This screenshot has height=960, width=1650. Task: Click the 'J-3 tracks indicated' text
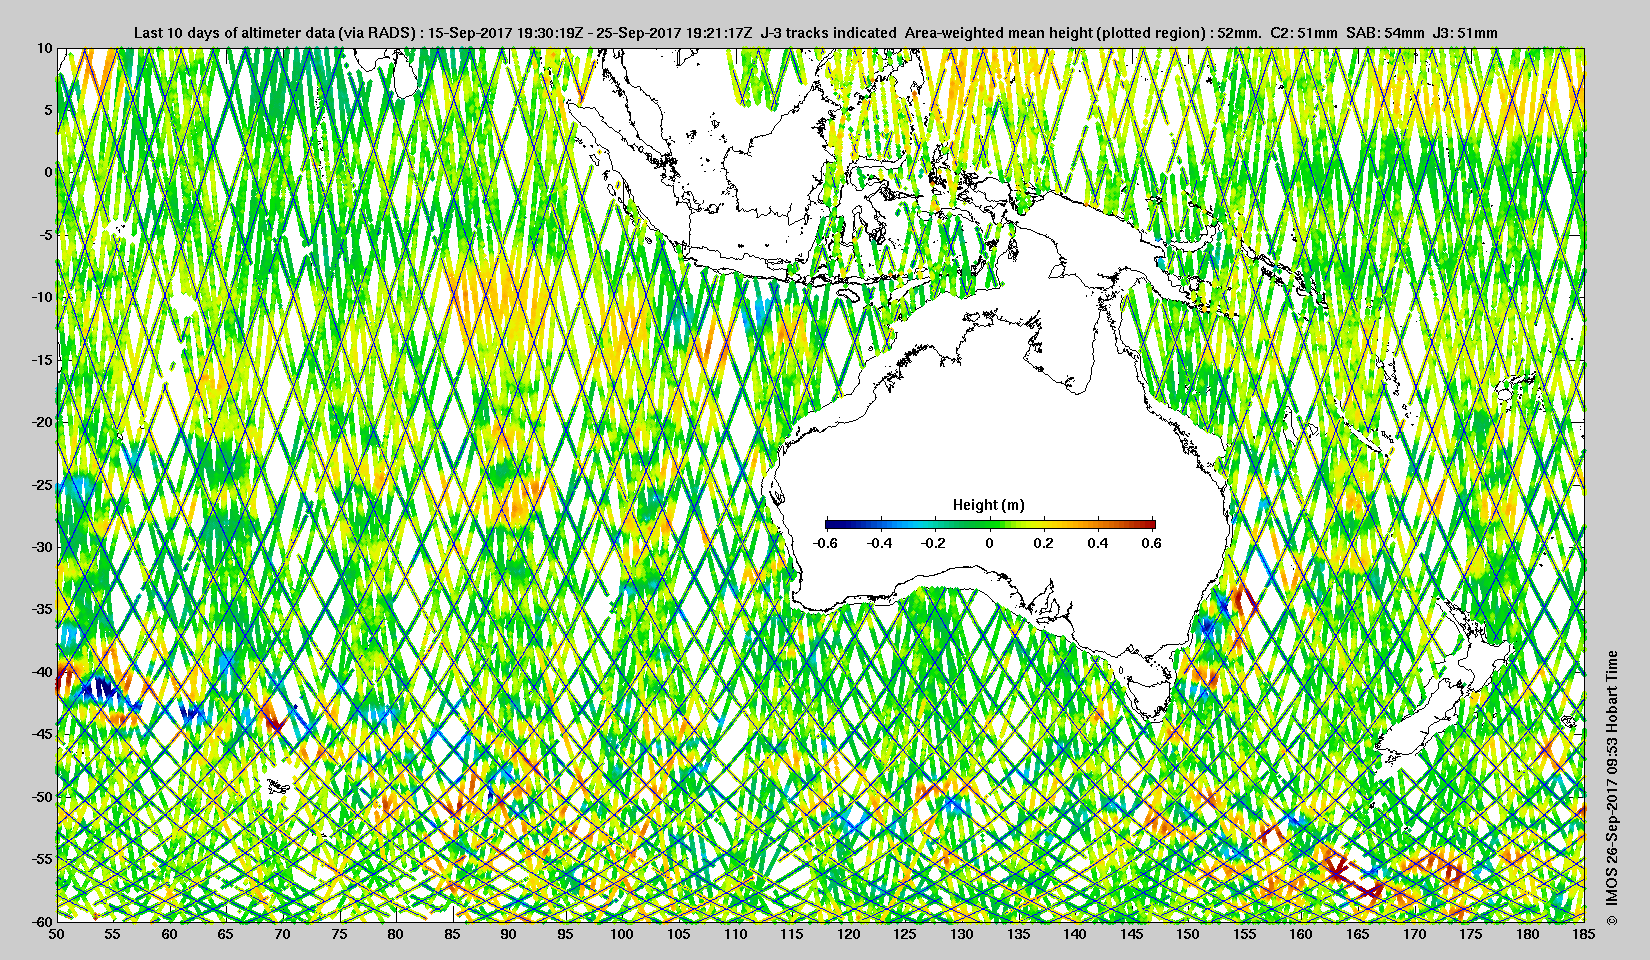click(x=829, y=33)
